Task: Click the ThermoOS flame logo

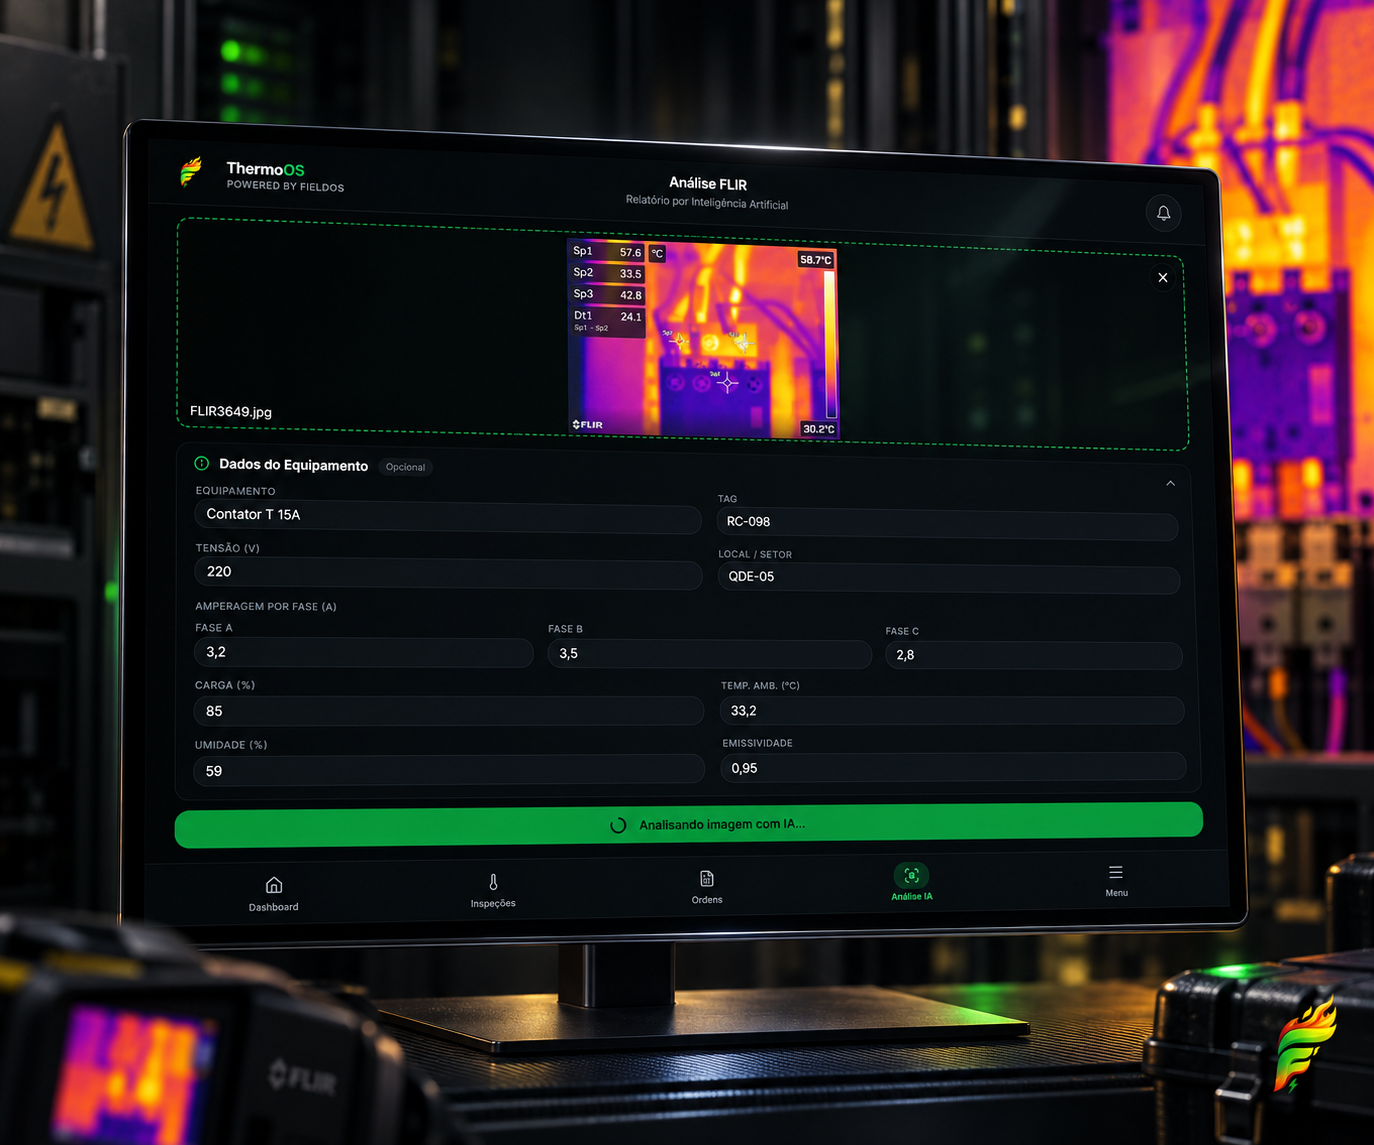Action: coord(191,172)
